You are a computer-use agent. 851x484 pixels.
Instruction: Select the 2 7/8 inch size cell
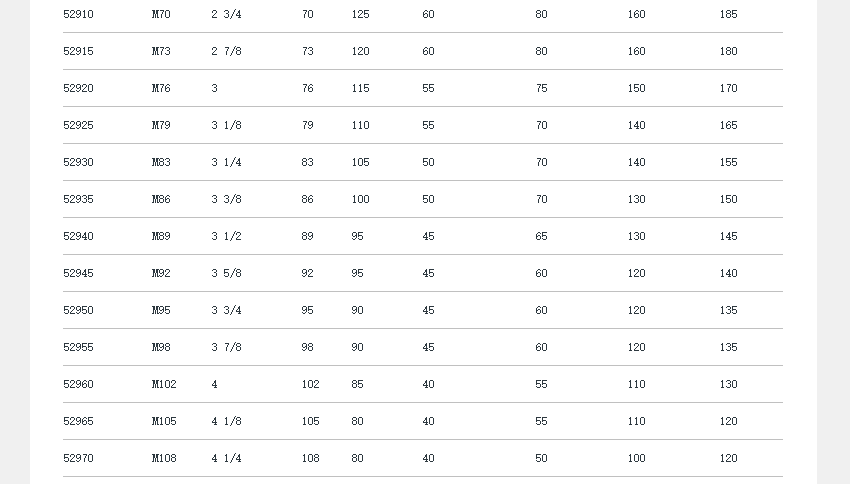[226, 52]
